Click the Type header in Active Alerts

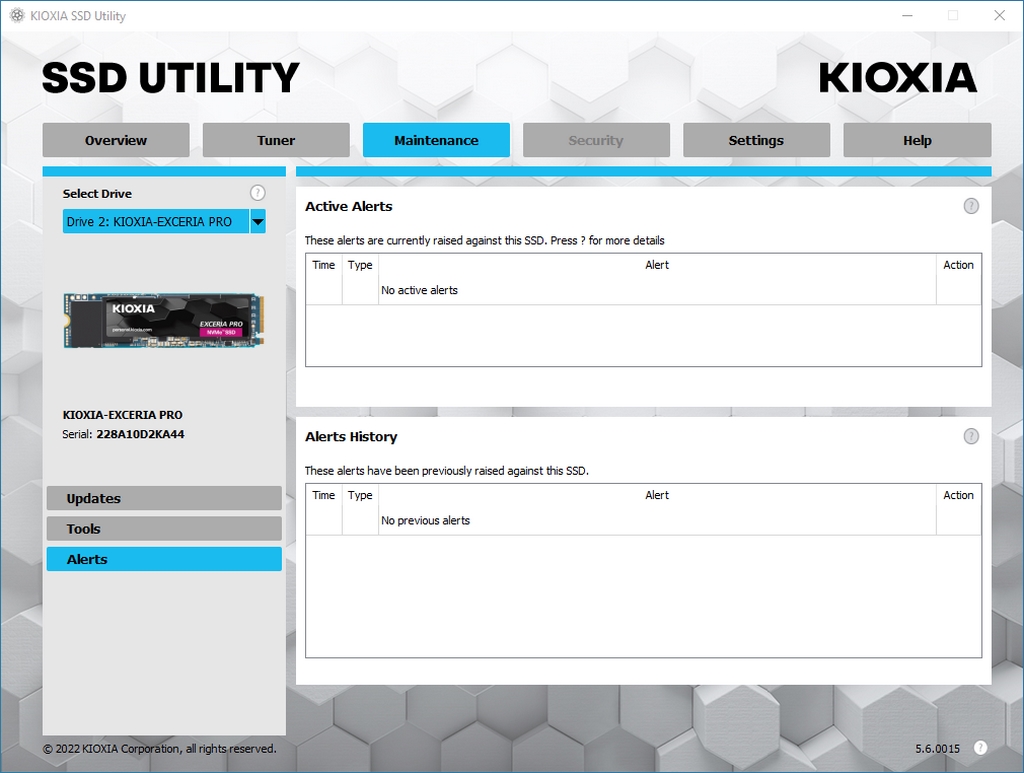coord(360,265)
